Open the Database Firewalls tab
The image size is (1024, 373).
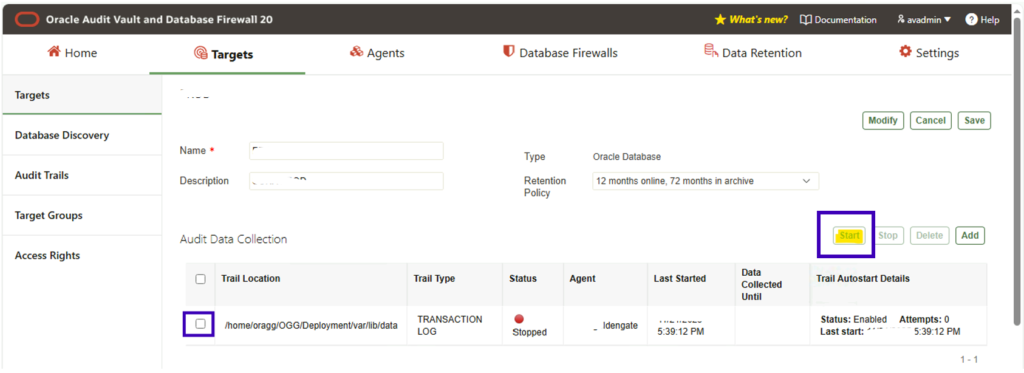(x=560, y=53)
